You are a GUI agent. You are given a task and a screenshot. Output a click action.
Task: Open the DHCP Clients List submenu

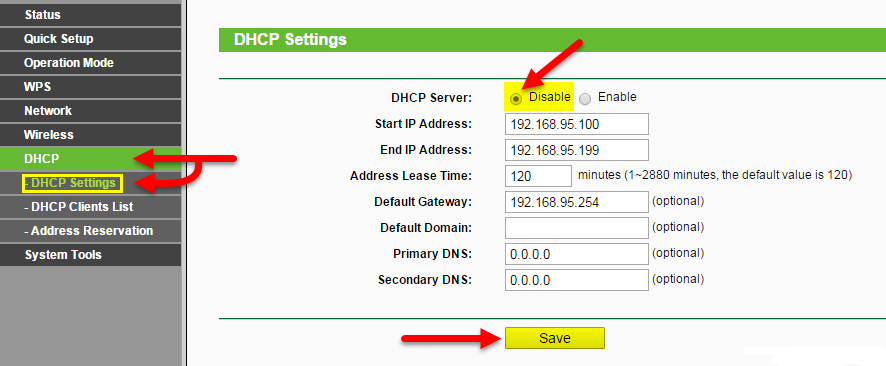90,207
